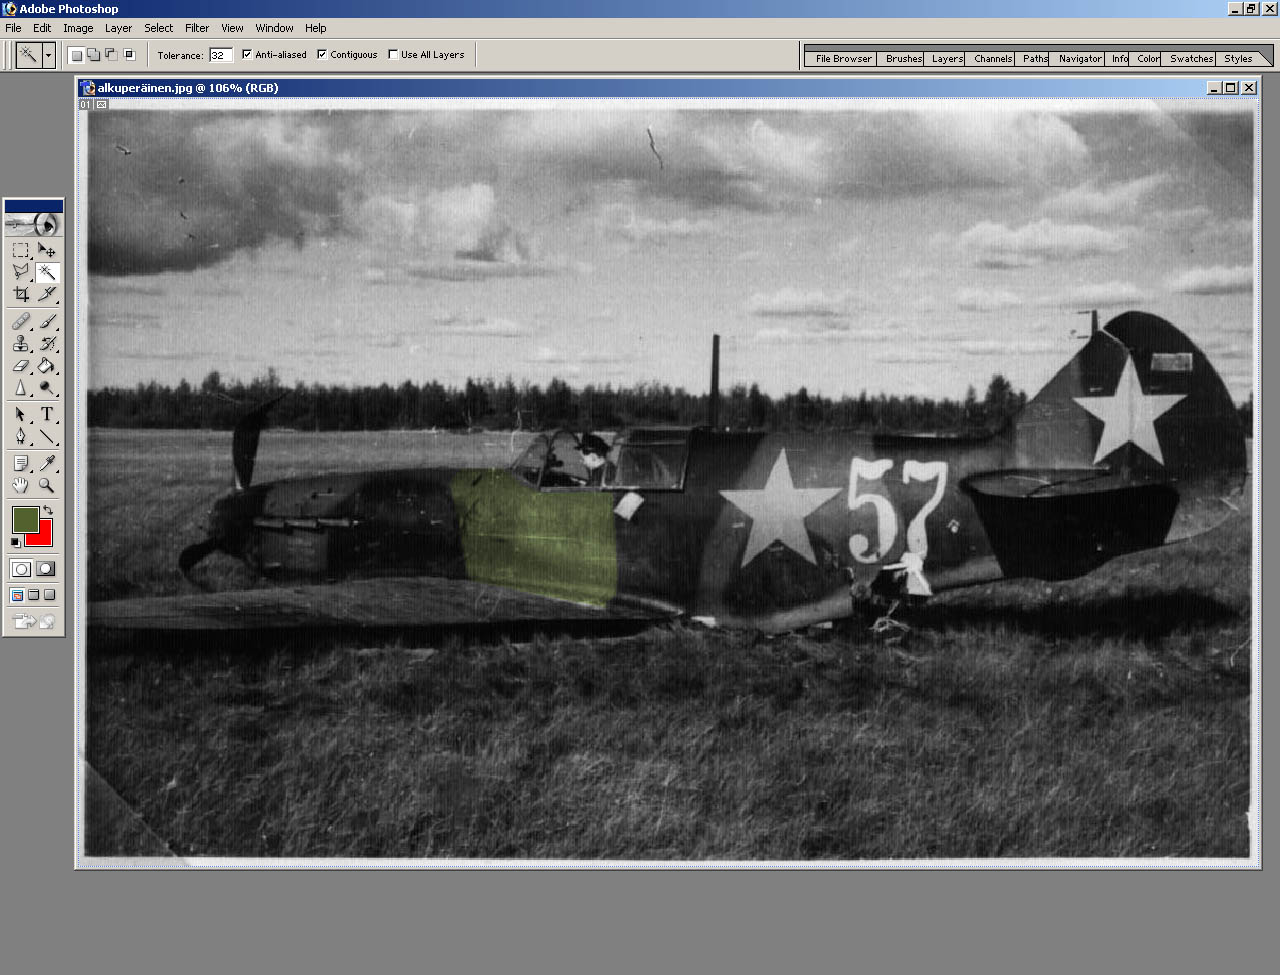Swap foreground and background colors
Screen dimensions: 1280x975
pyautogui.click(x=47, y=510)
